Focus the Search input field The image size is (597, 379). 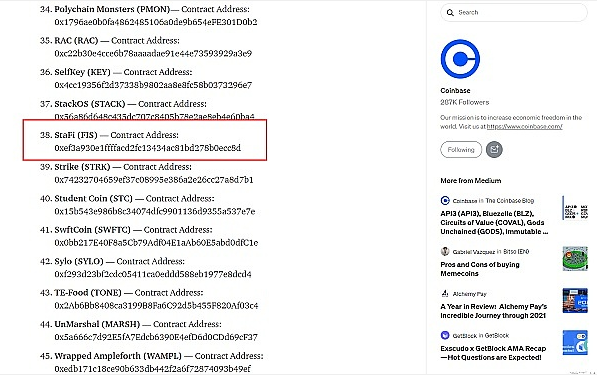[514, 13]
